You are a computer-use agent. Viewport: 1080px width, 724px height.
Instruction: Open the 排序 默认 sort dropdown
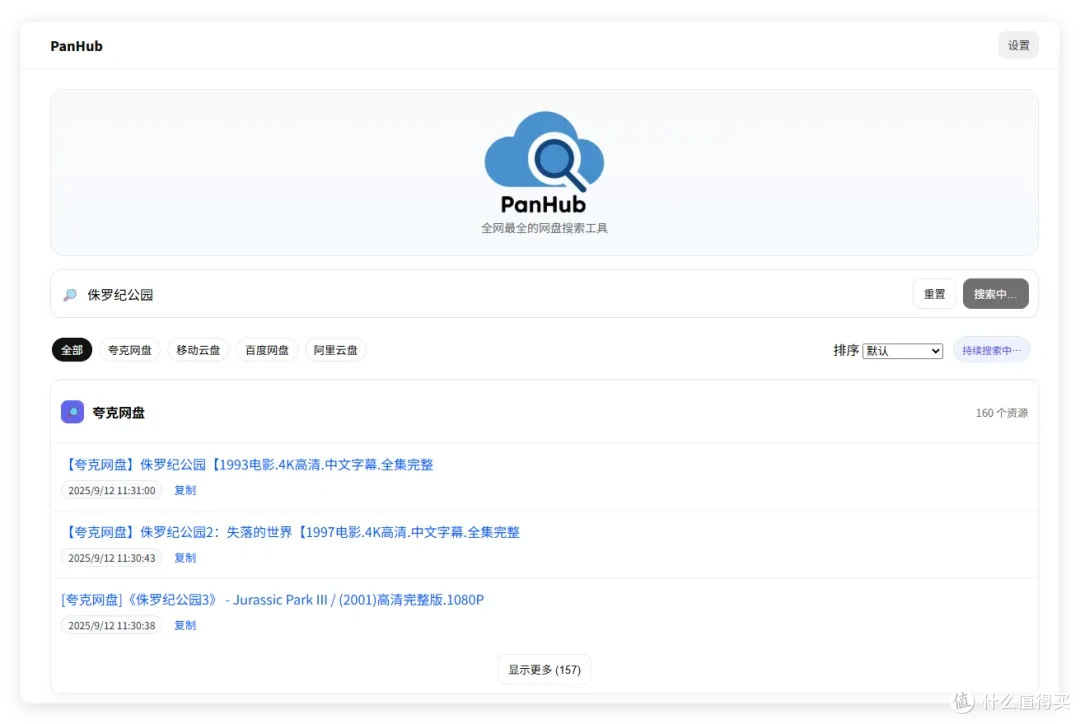click(x=902, y=351)
